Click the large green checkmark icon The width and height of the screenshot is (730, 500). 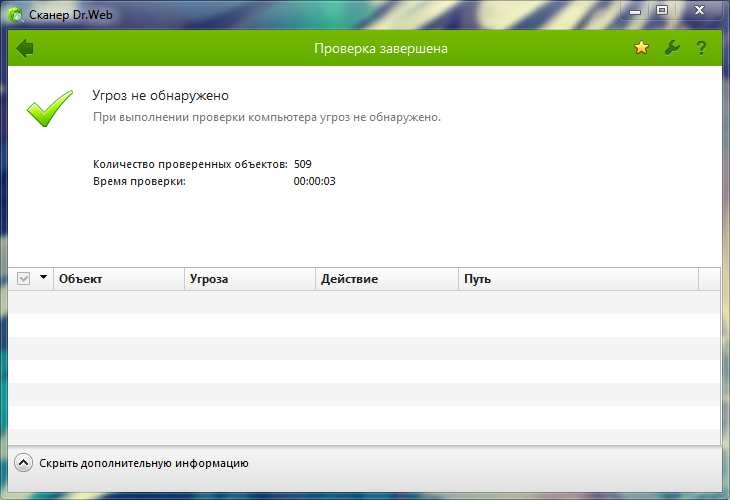50,108
